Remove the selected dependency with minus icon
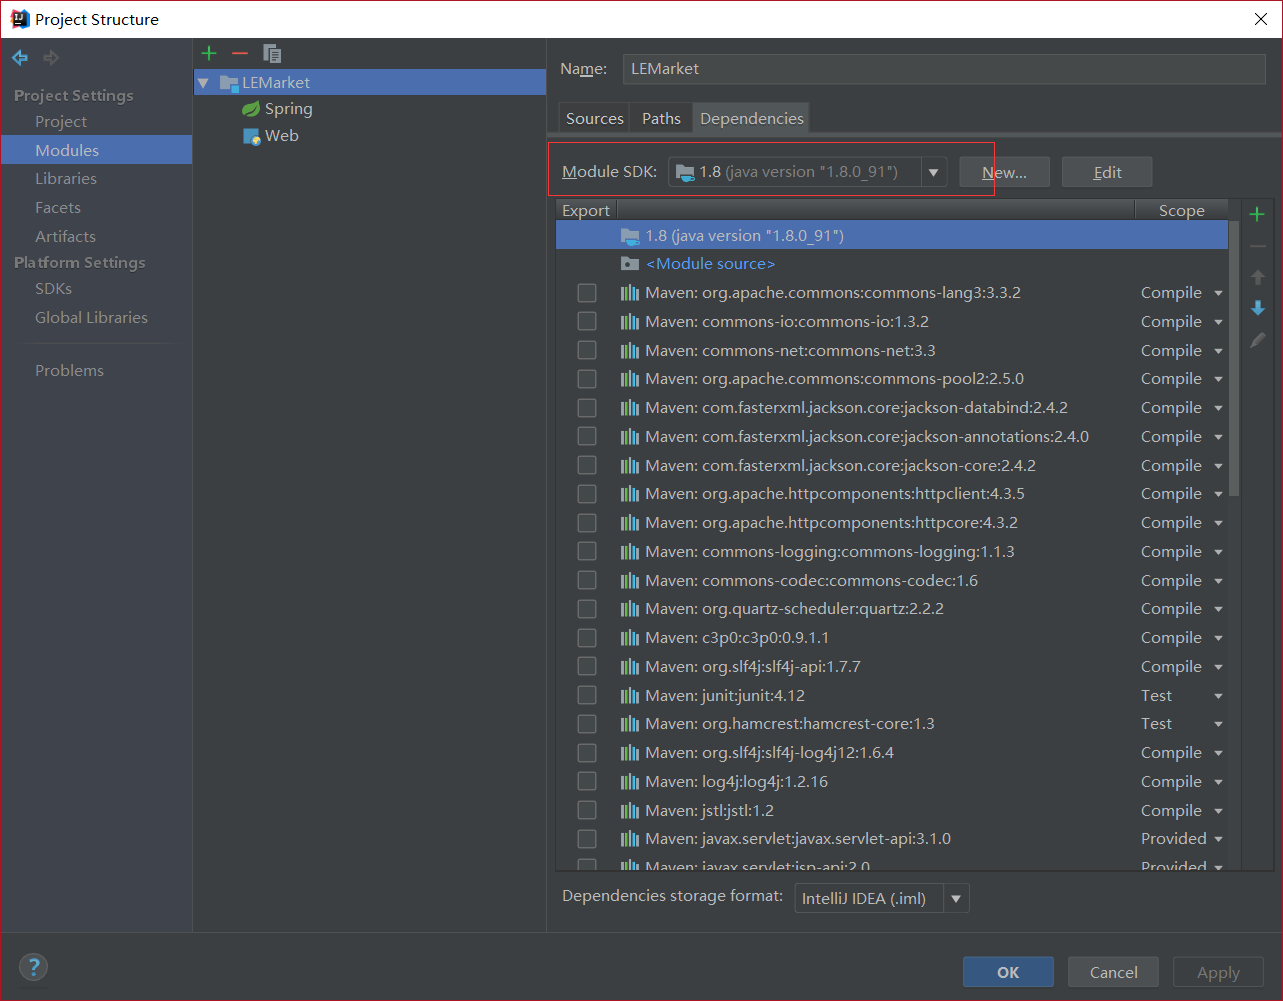 click(1257, 246)
